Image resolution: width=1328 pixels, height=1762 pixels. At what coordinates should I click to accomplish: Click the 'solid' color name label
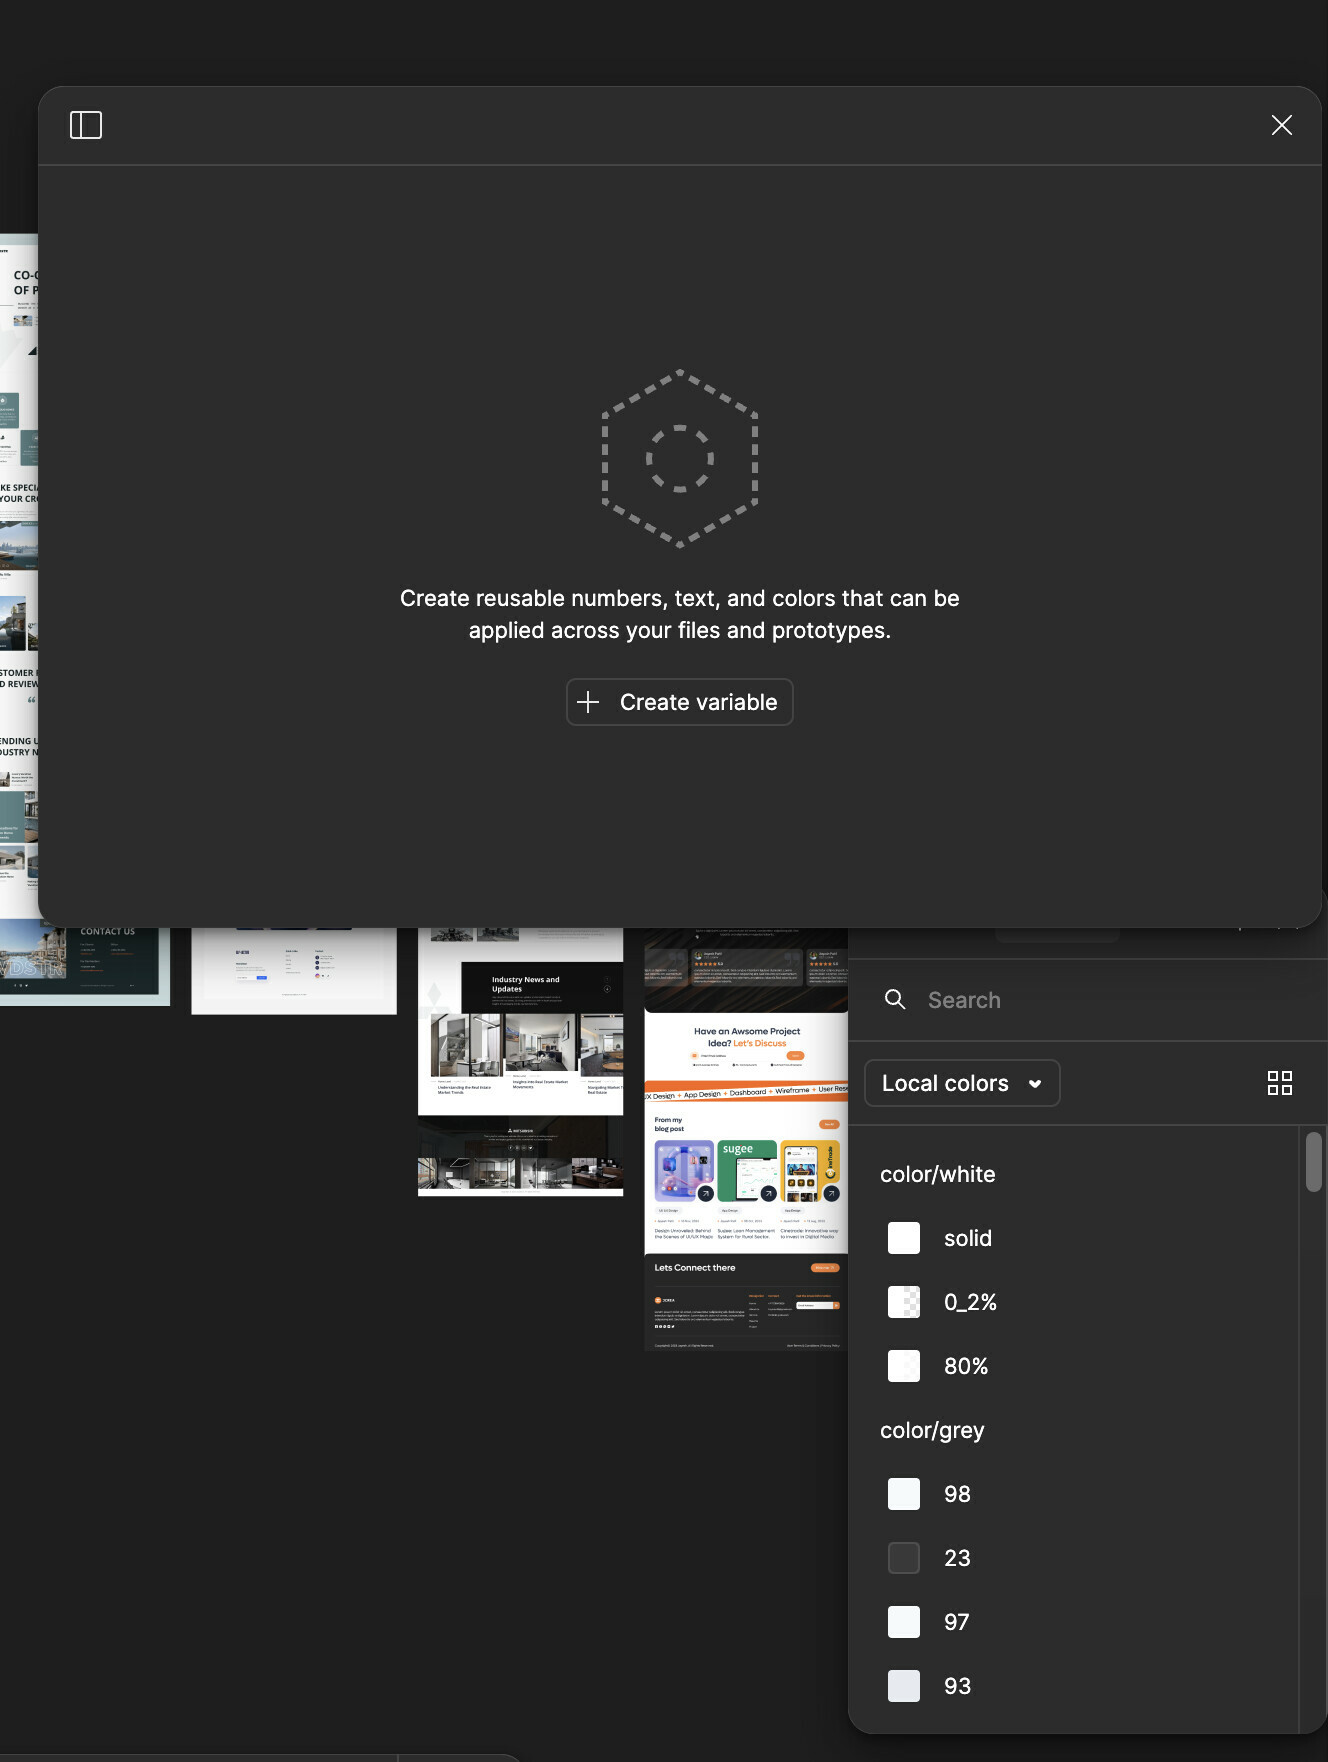968,1238
